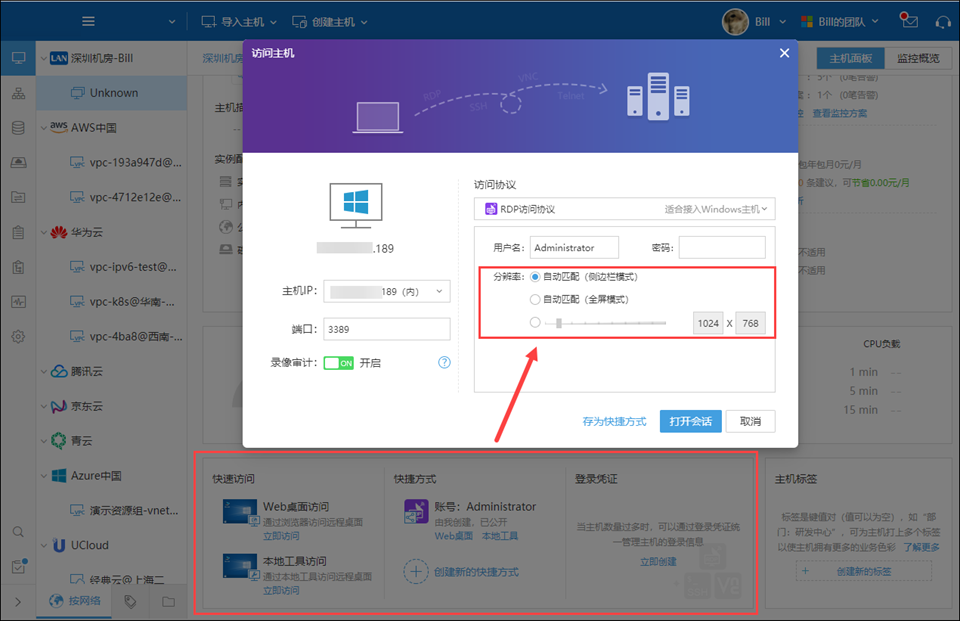This screenshot has height=621, width=960.
Task: Select the custom resolution radio button
Action: 535,323
